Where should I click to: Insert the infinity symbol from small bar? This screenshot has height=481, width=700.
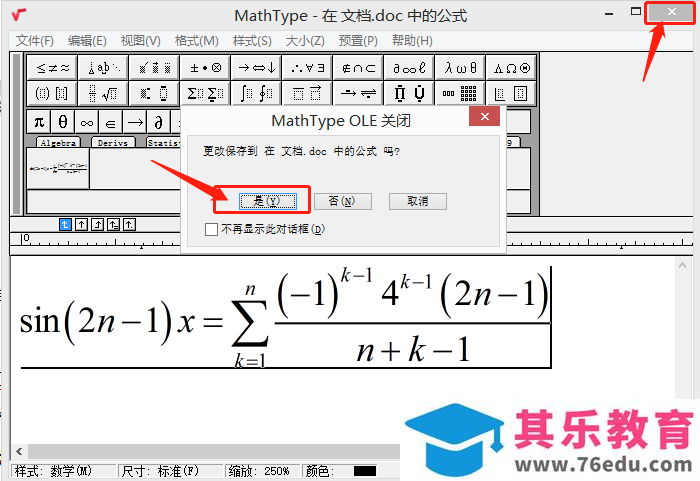click(87, 121)
